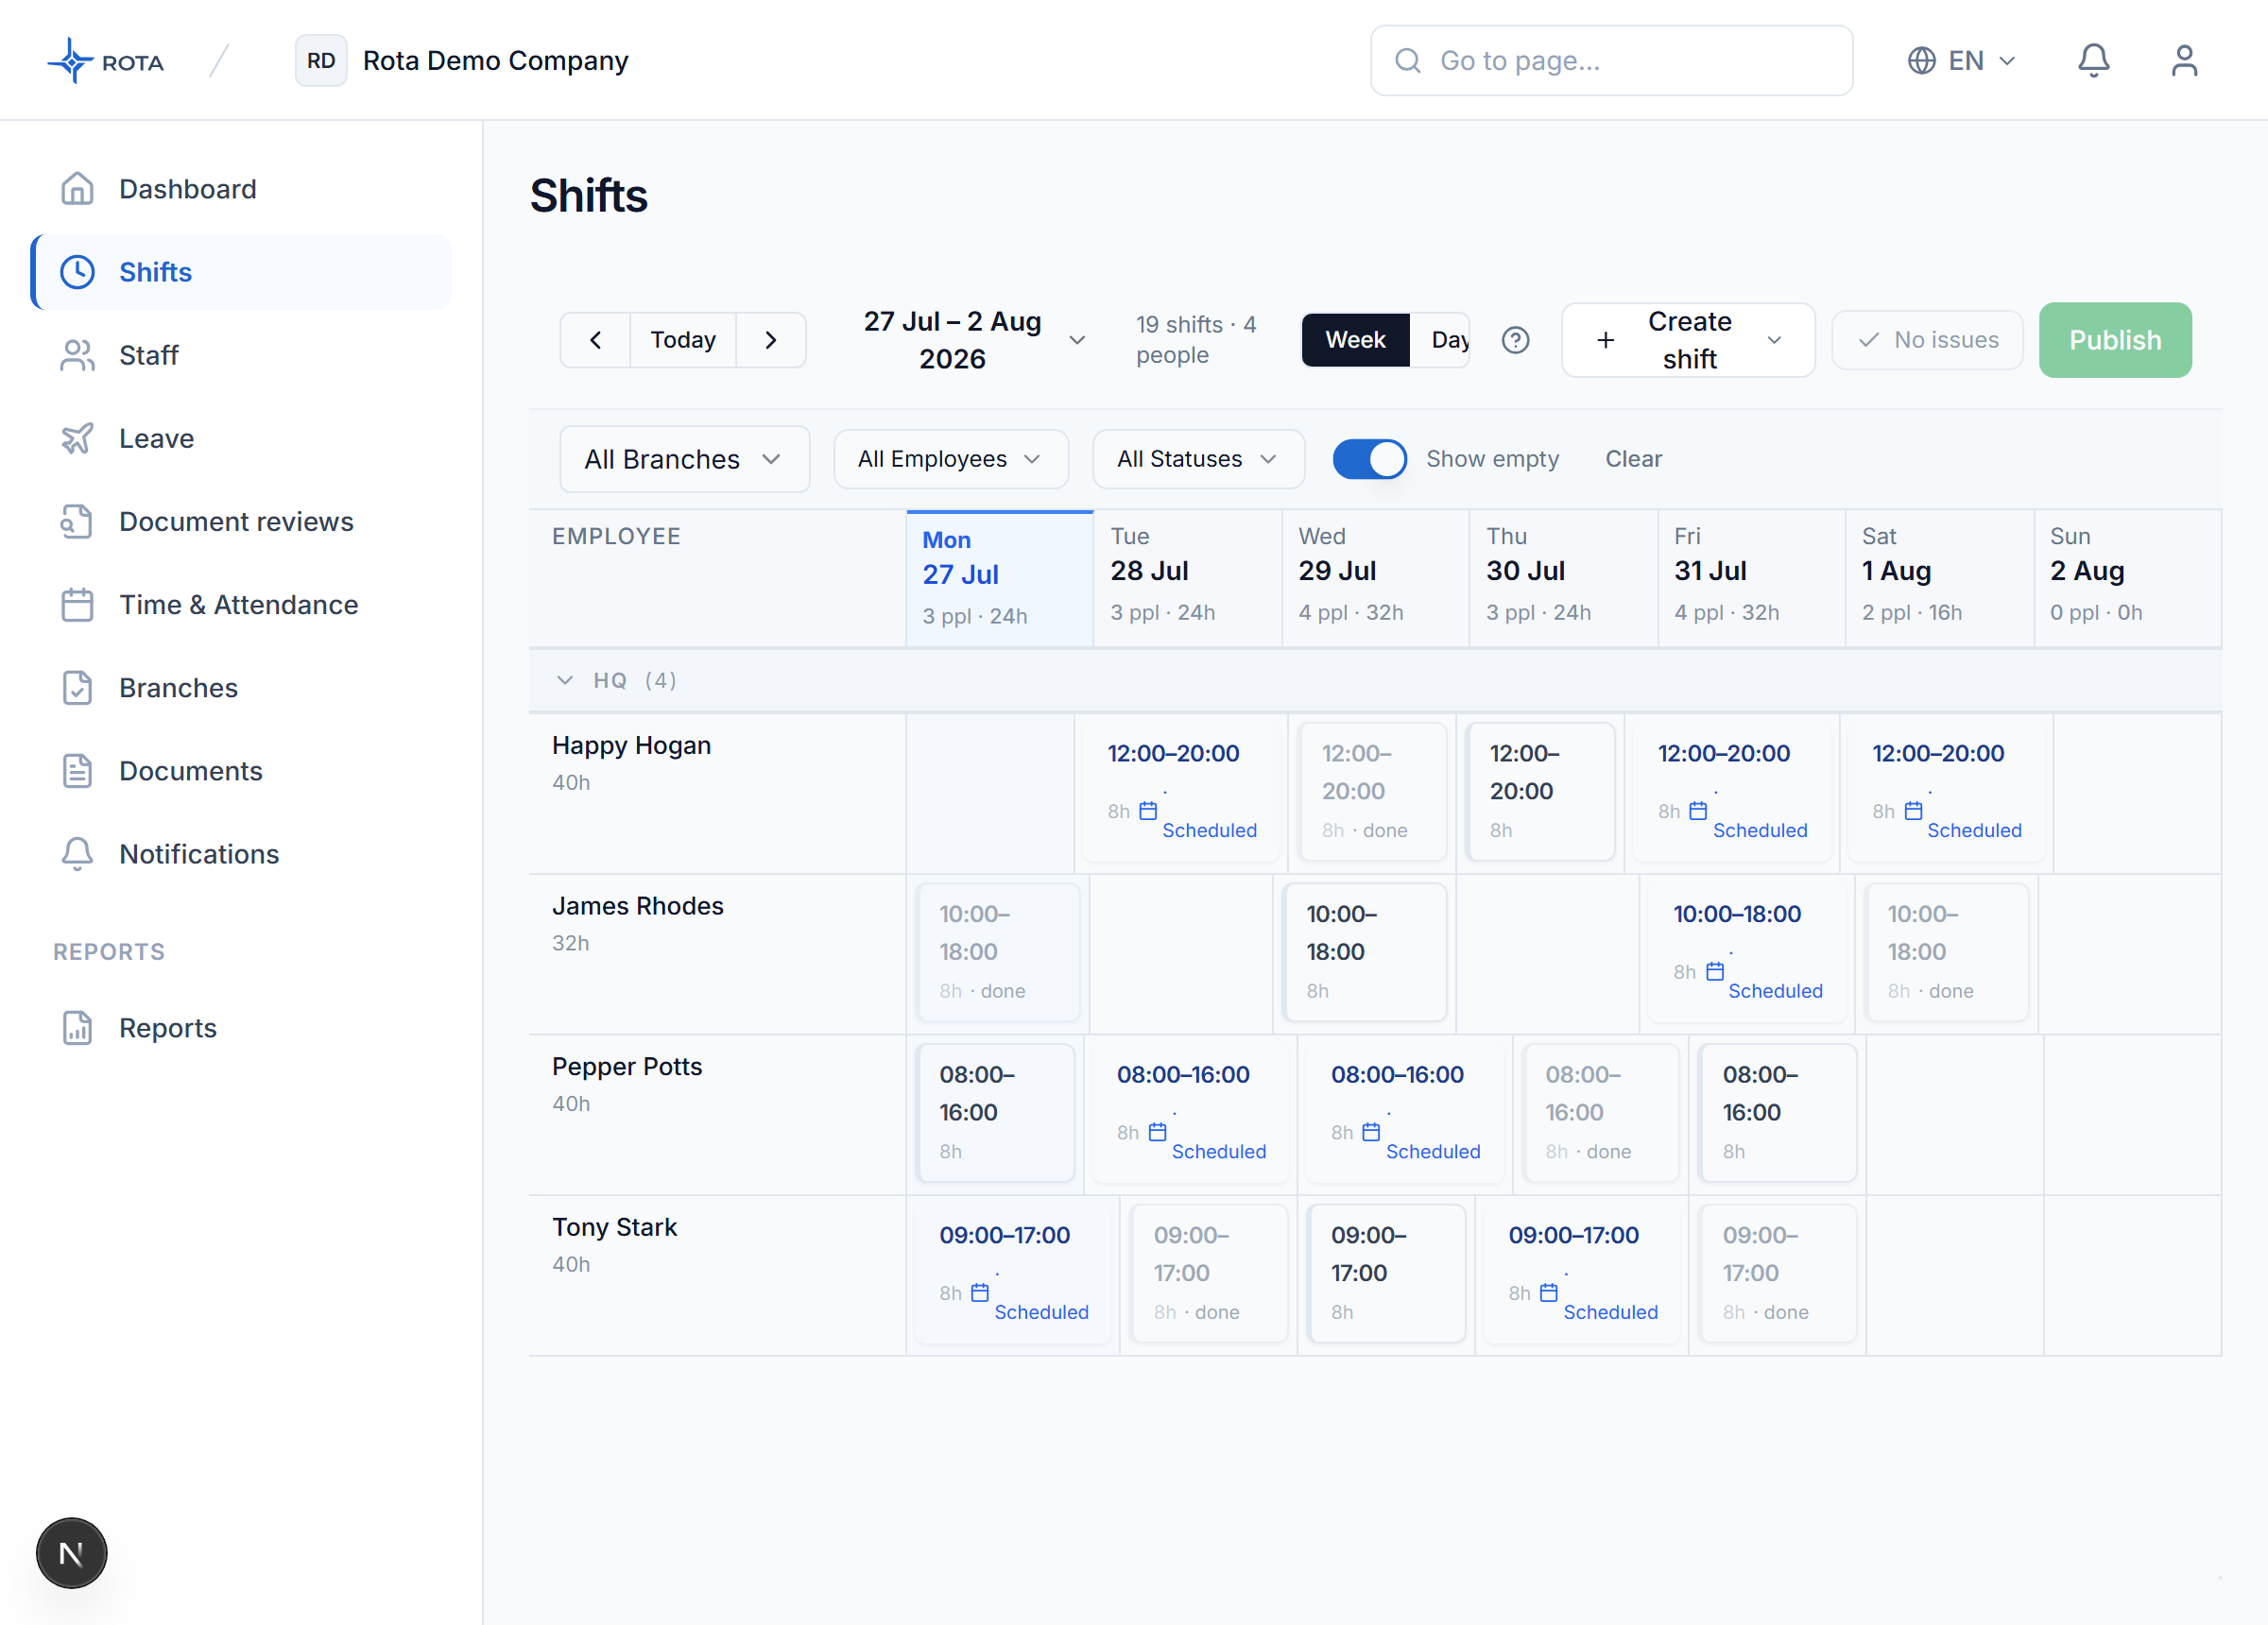Click the Today button
The image size is (2268, 1625).
[683, 340]
